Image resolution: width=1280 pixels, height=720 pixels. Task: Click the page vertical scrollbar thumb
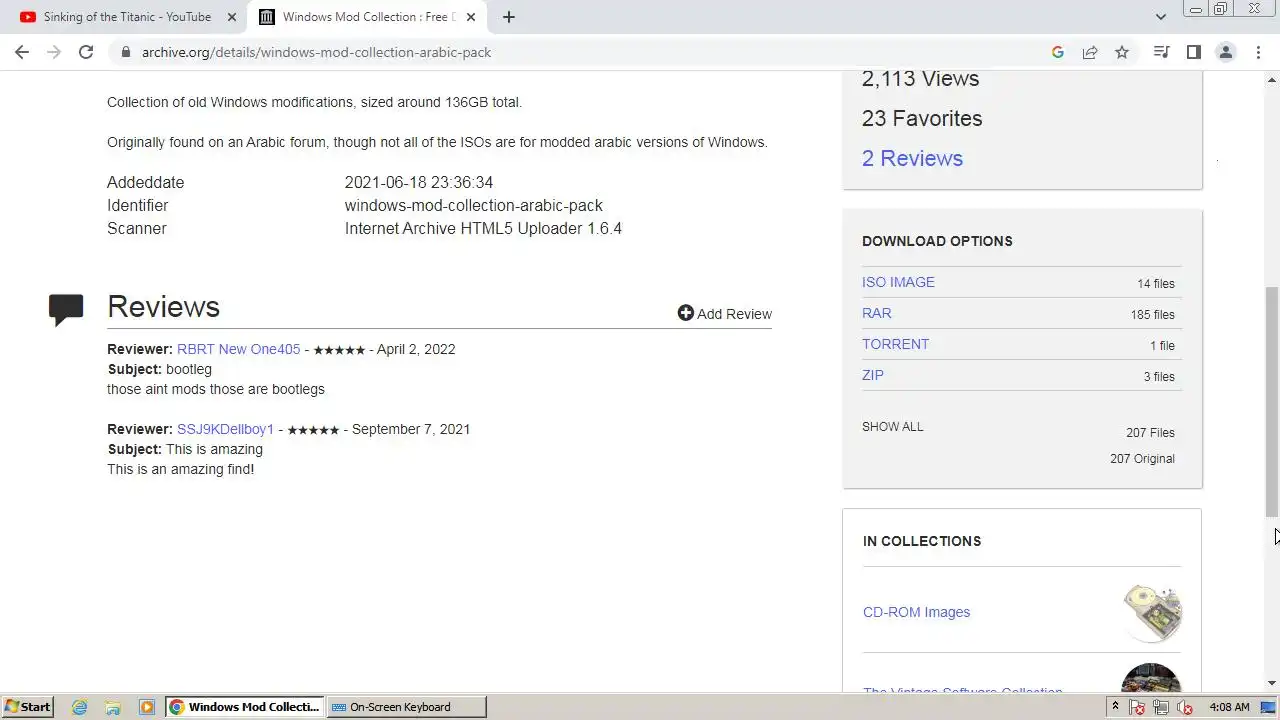tap(1272, 400)
